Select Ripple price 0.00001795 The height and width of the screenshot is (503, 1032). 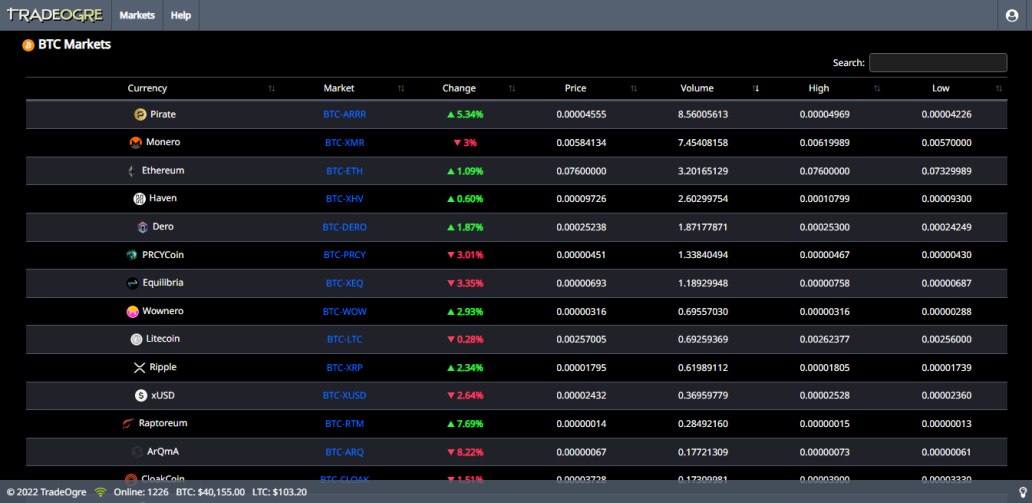coord(581,368)
